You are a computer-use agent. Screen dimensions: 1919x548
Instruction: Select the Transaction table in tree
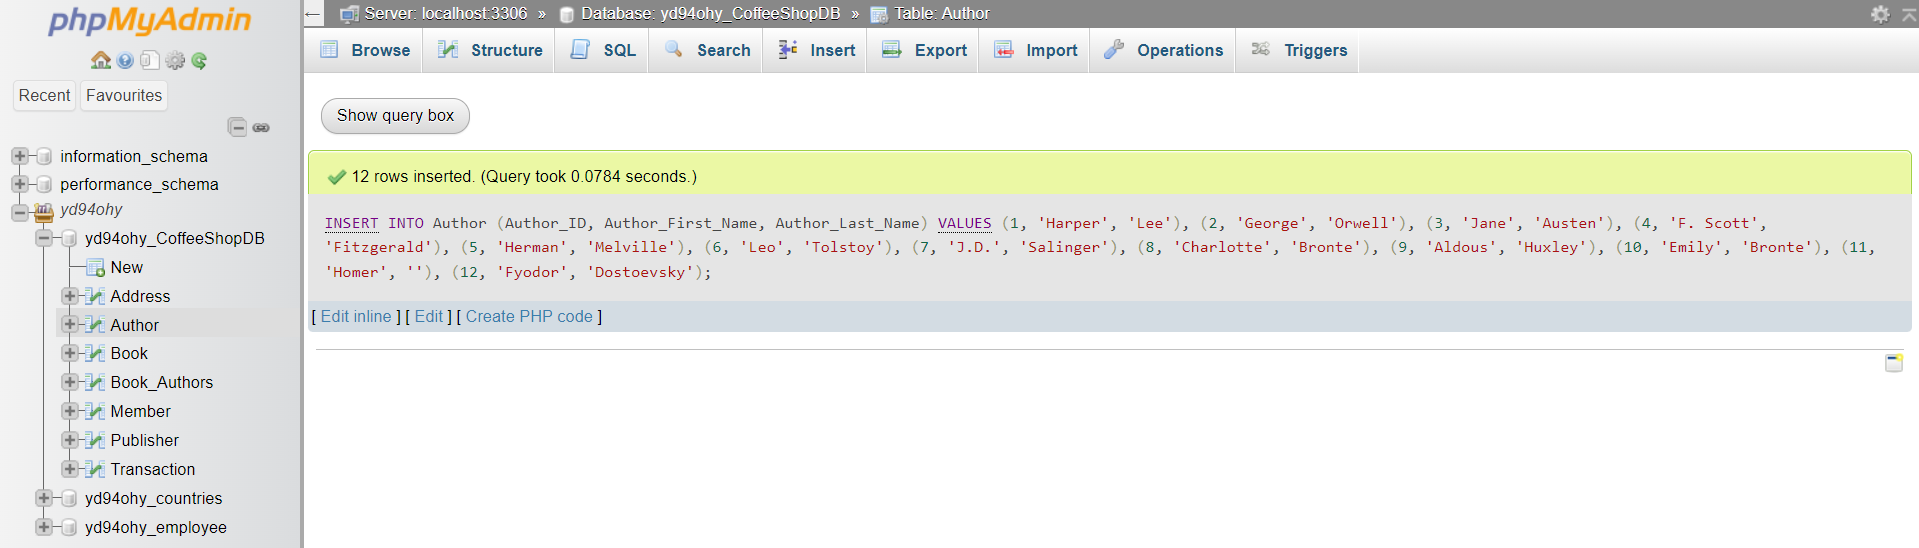point(153,469)
